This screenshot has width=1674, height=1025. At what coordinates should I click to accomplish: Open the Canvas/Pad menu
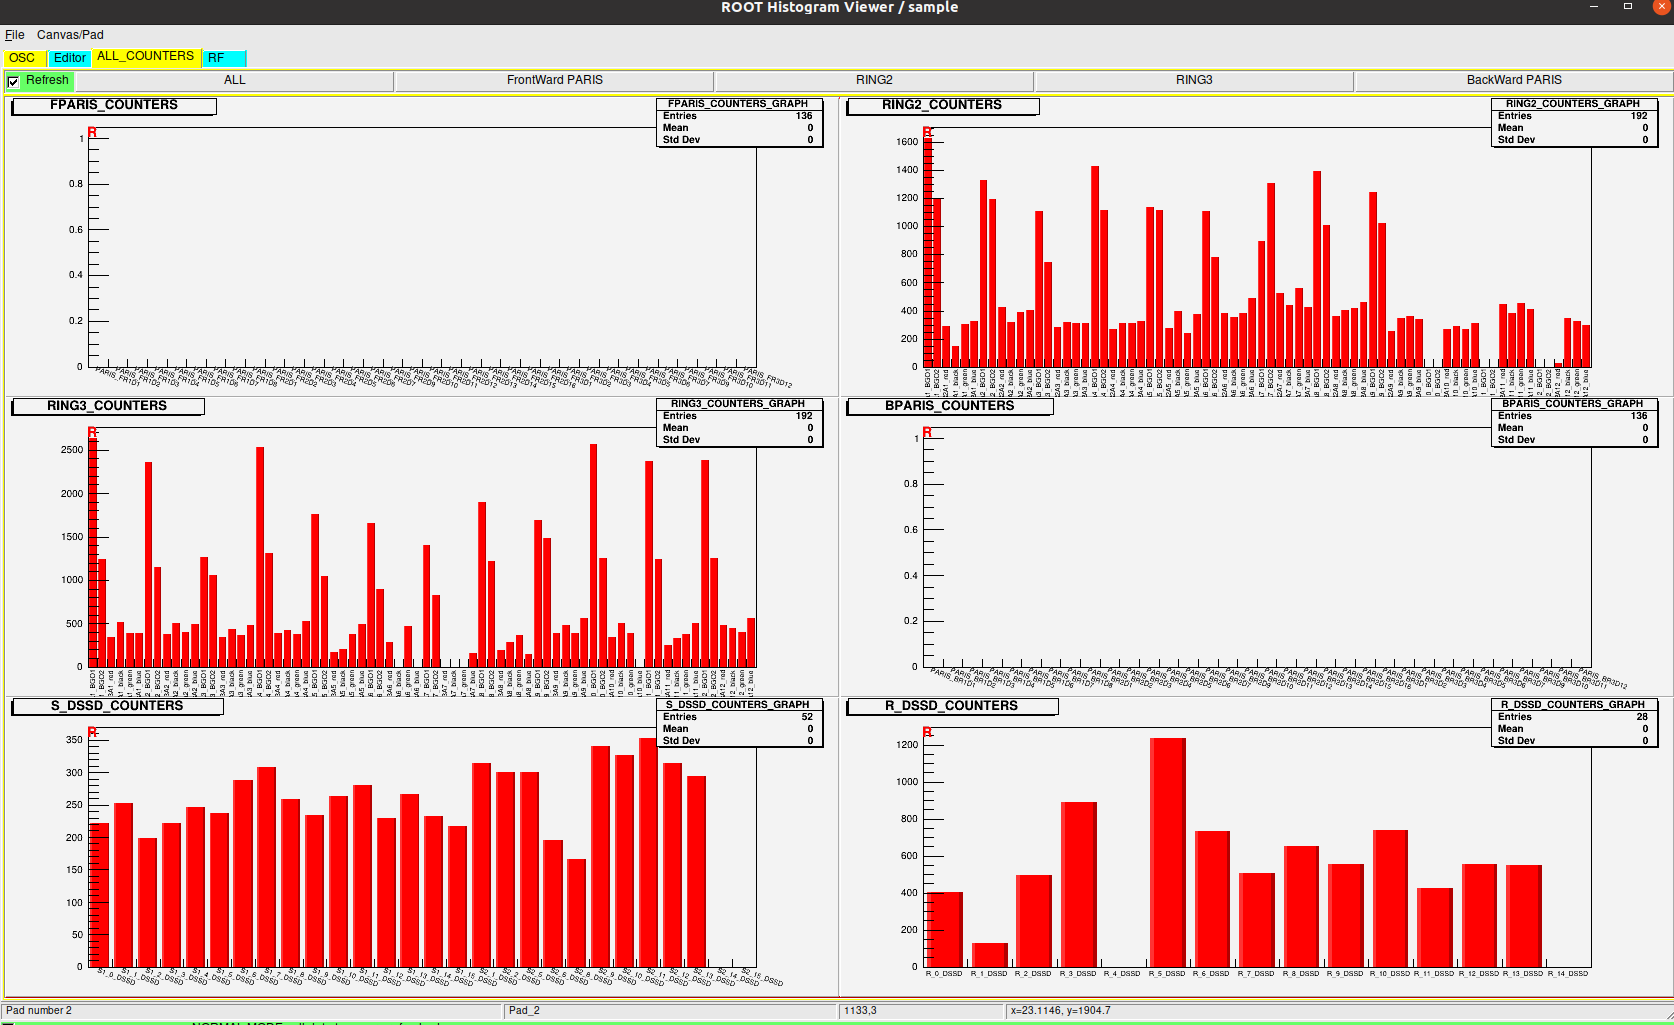(70, 35)
